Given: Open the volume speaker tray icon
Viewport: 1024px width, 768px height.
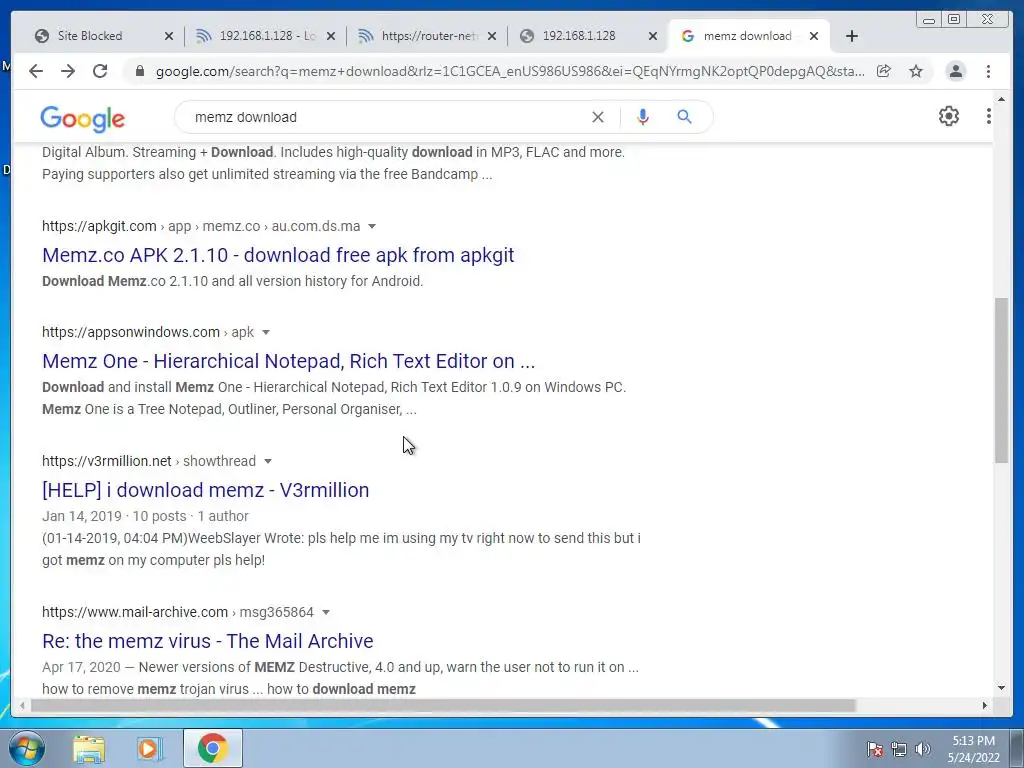Looking at the screenshot, I should click(923, 749).
